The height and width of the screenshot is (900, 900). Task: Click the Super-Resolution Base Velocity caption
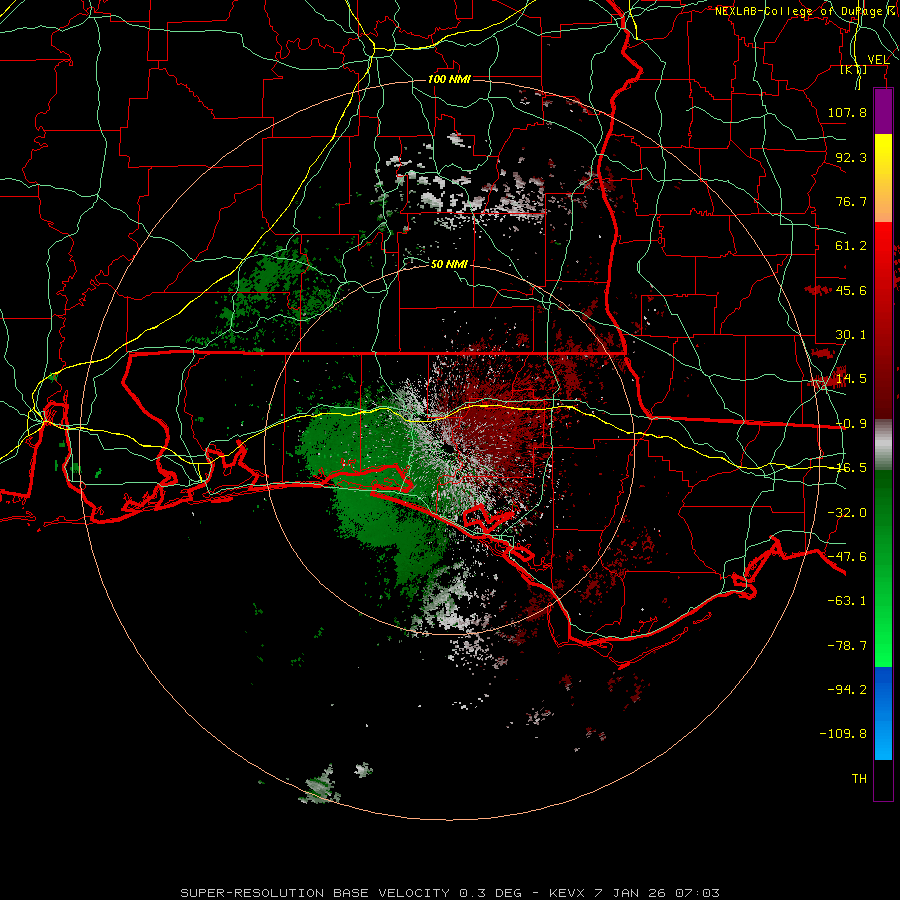(x=449, y=893)
